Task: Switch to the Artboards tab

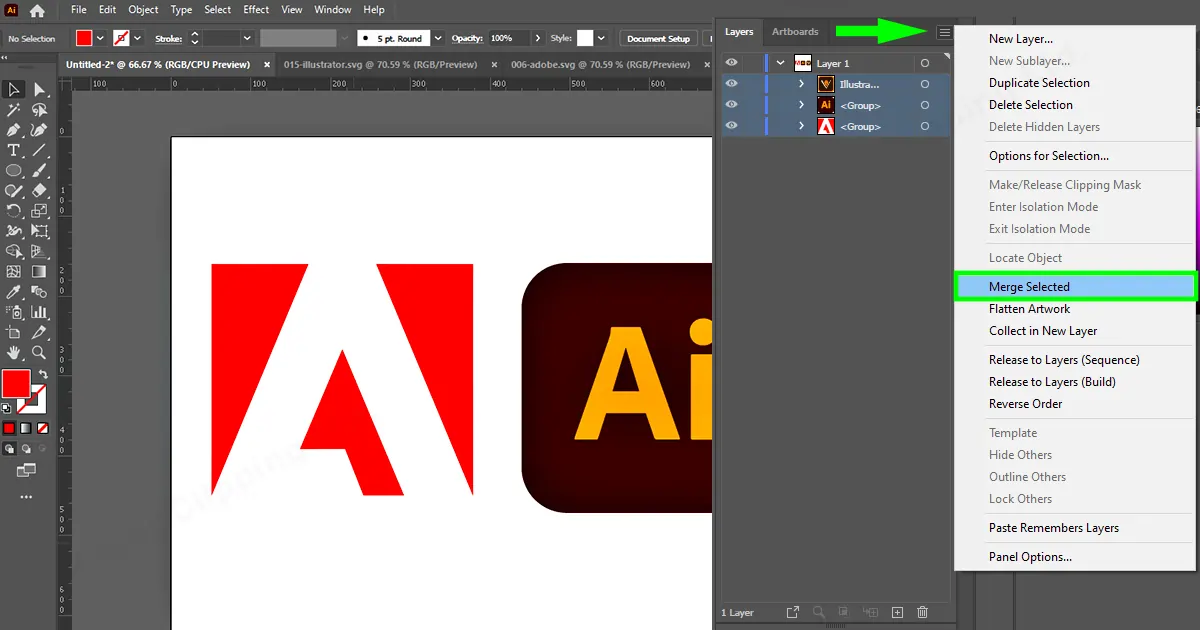Action: coord(795,32)
